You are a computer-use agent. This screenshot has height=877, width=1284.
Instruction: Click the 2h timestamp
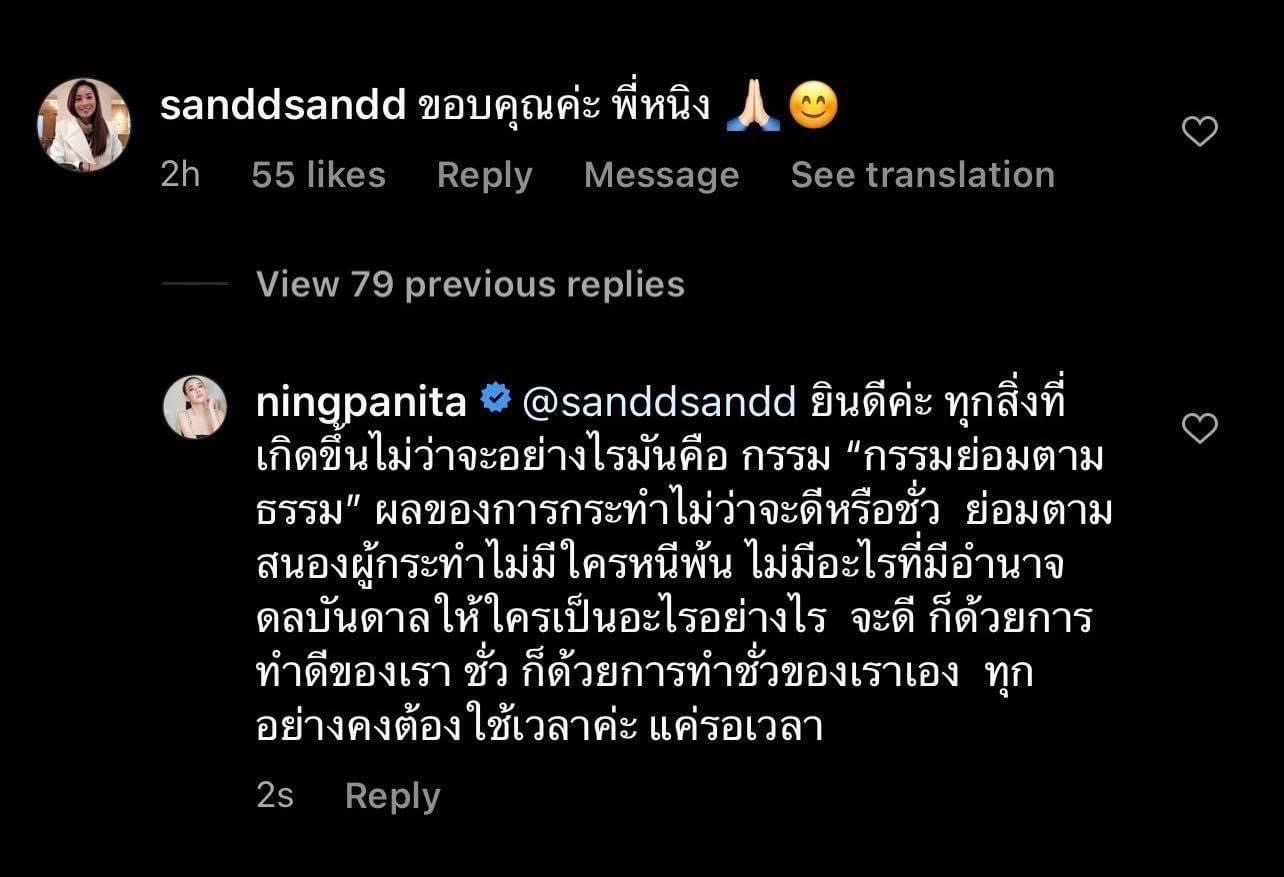180,175
